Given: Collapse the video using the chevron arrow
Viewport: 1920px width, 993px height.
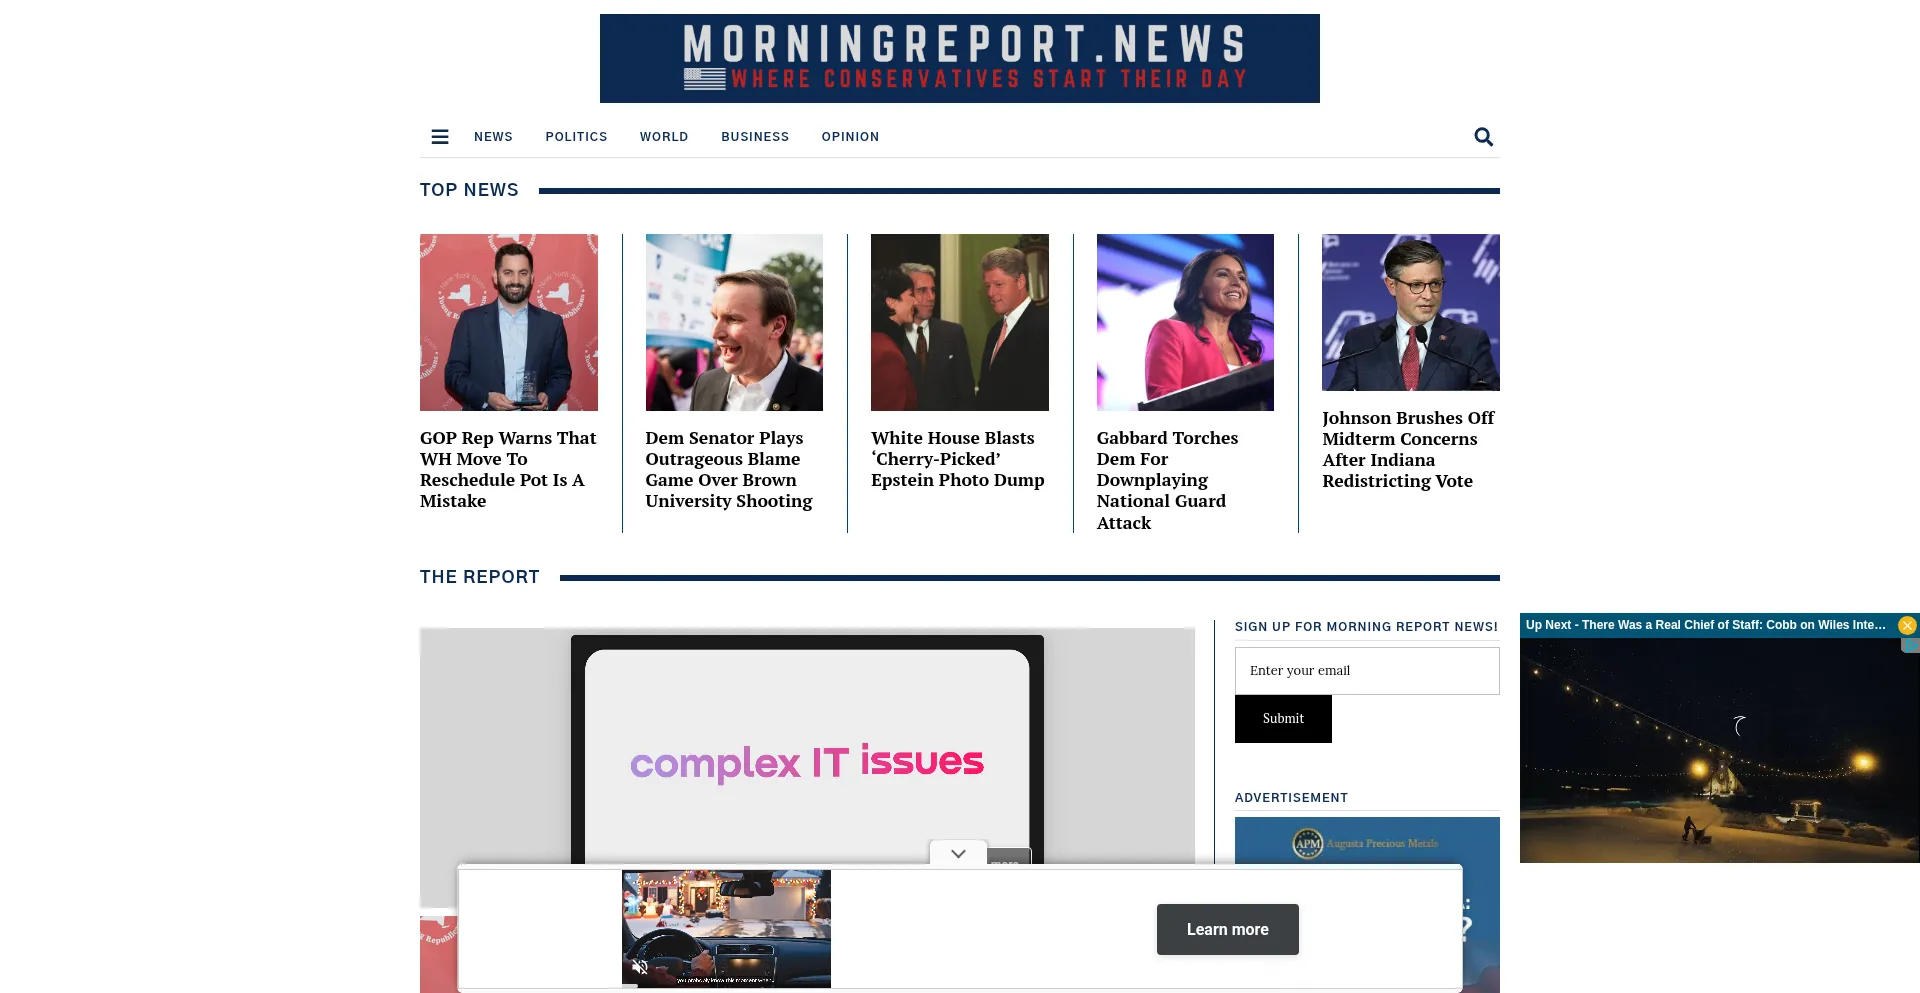Looking at the screenshot, I should [957, 853].
